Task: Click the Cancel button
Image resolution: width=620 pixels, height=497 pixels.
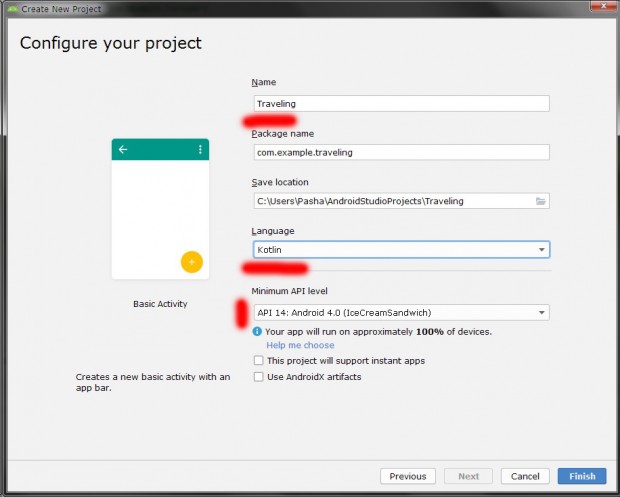Action: (525, 476)
